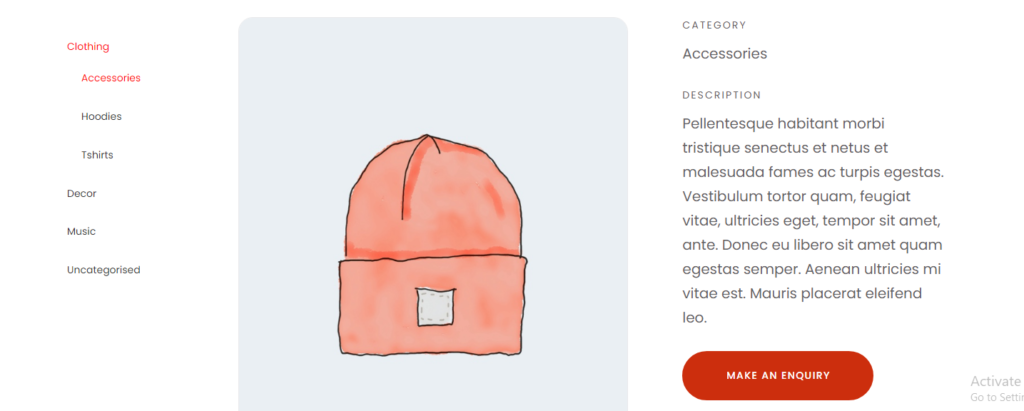Click the DESCRIPTION heading label
1024x411 pixels.
pyautogui.click(x=722, y=95)
